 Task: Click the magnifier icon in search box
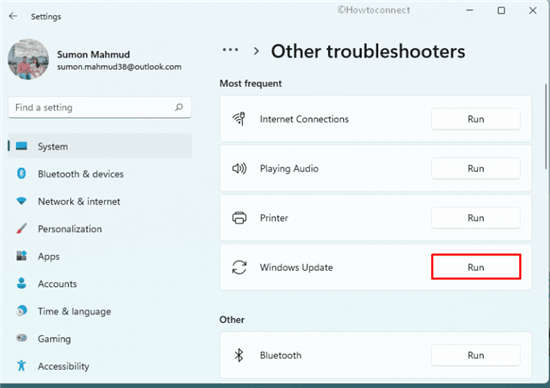point(179,107)
